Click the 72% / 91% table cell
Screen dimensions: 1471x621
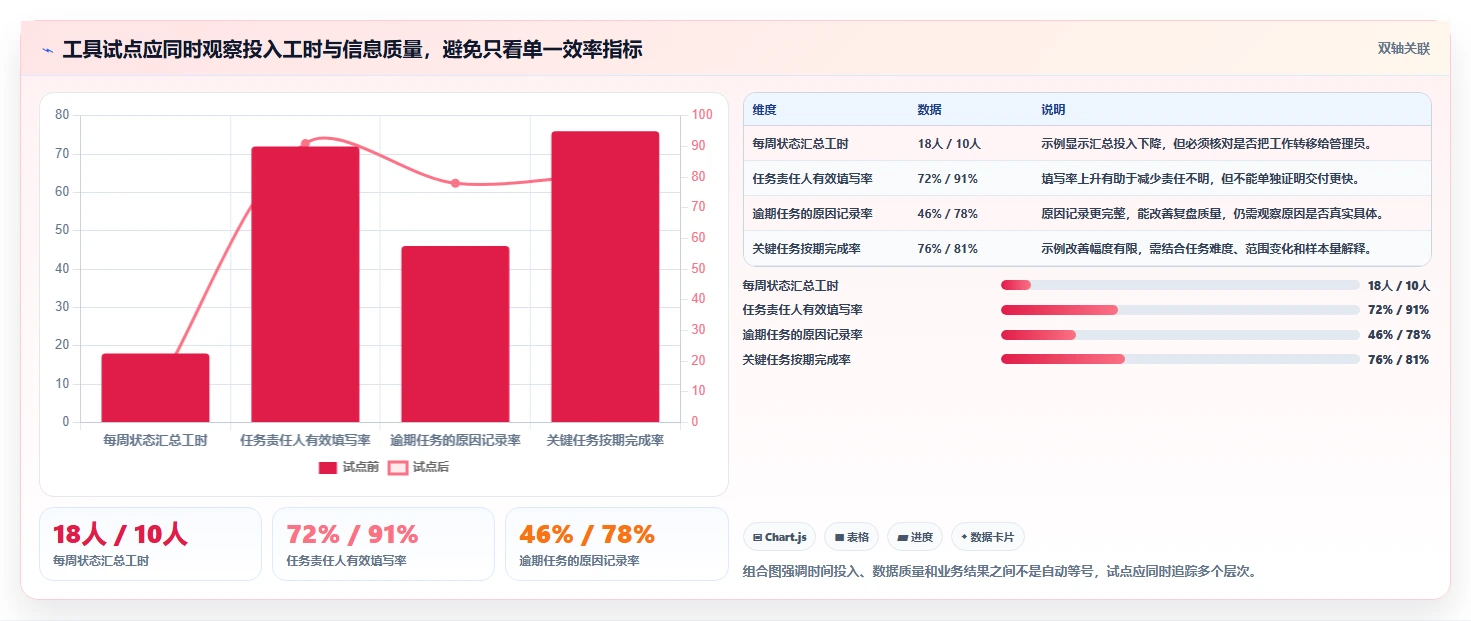coord(947,179)
